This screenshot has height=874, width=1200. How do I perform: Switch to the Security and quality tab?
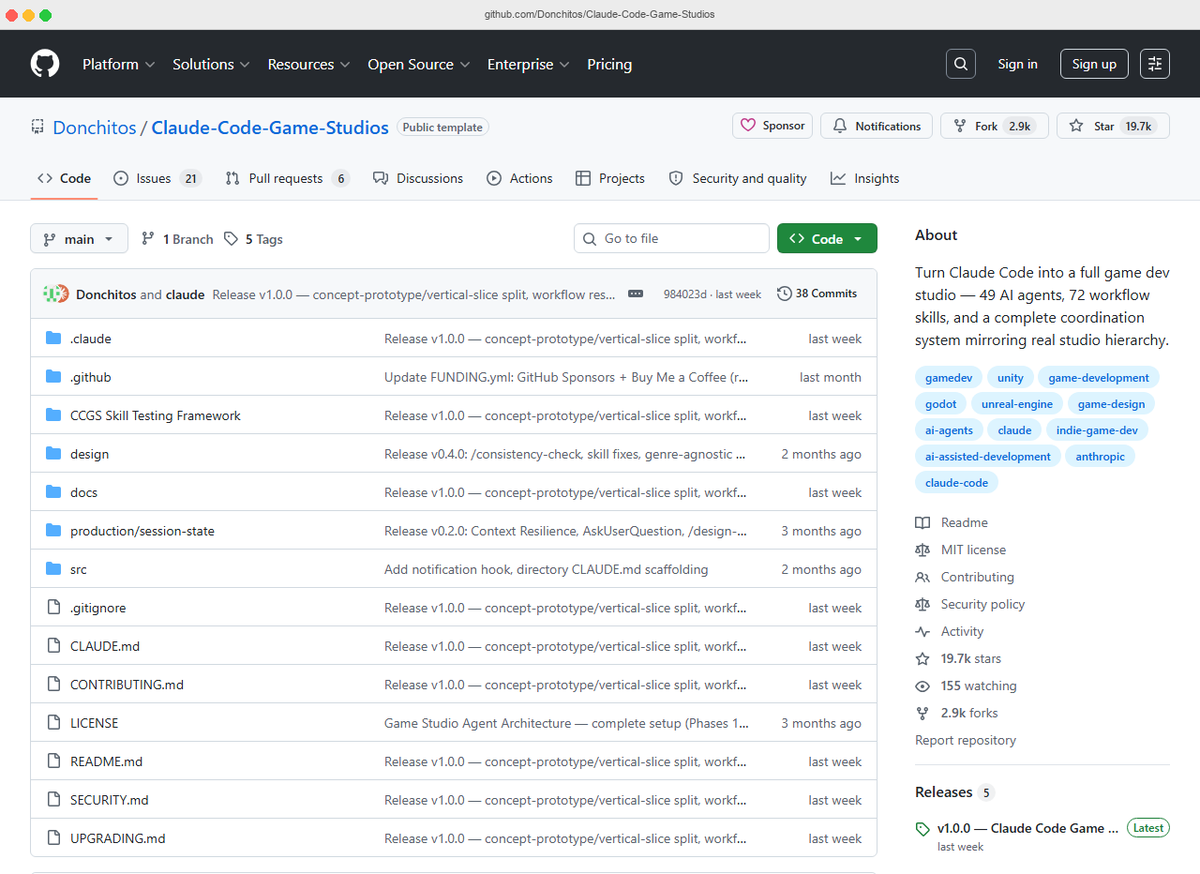point(737,178)
